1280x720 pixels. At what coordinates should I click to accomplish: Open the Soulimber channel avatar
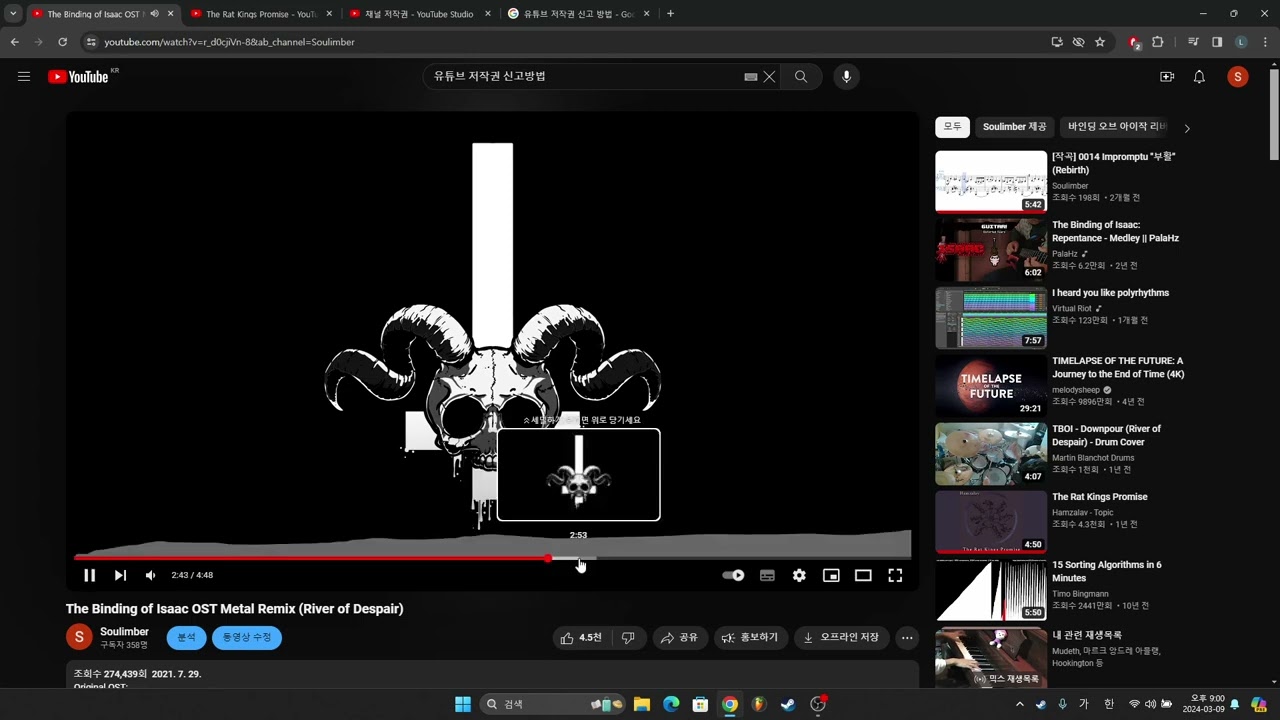(79, 637)
